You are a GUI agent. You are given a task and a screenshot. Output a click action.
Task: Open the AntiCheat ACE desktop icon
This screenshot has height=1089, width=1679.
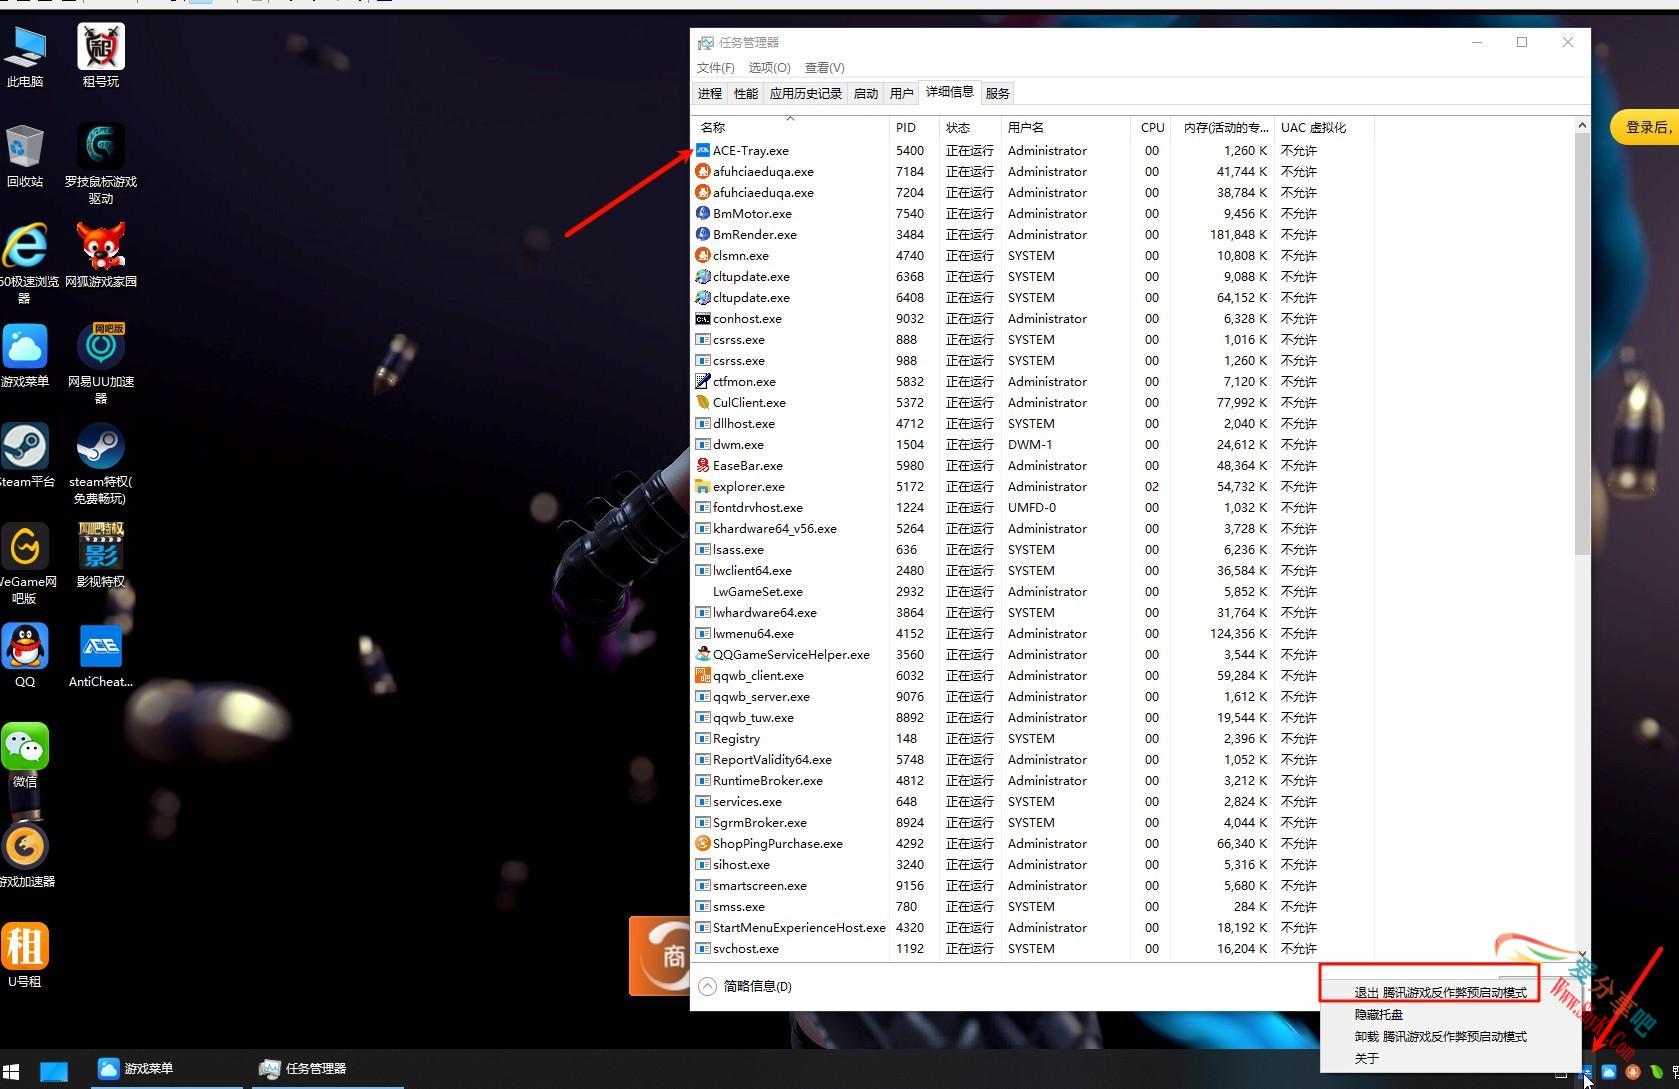pyautogui.click(x=100, y=647)
